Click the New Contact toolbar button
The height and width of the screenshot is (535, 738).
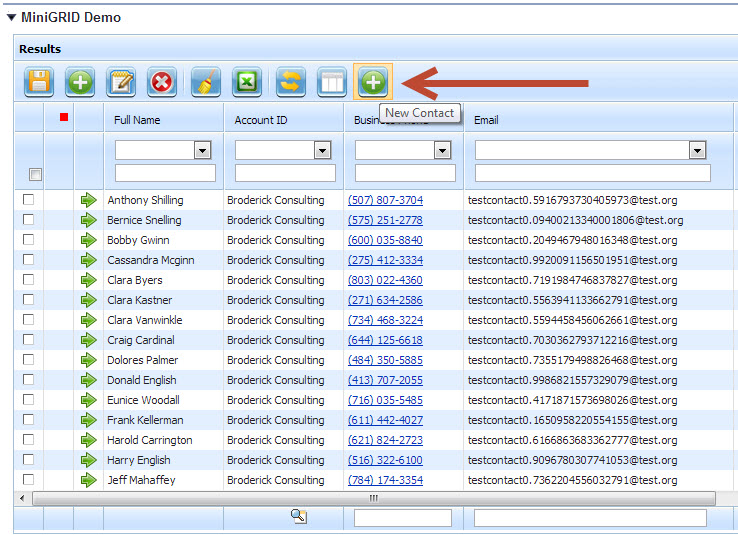(x=373, y=82)
